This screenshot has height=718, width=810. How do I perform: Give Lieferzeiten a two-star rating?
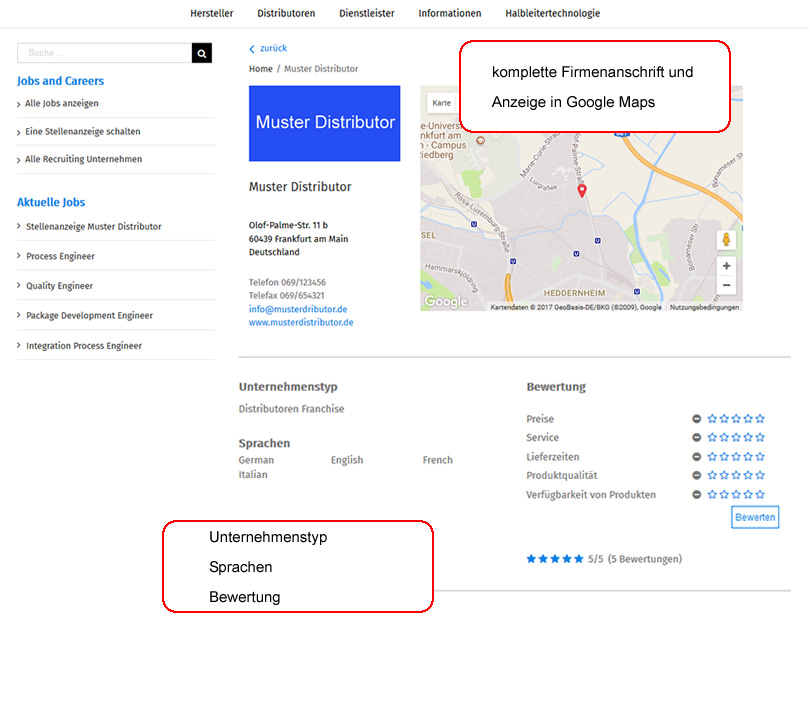[x=724, y=457]
